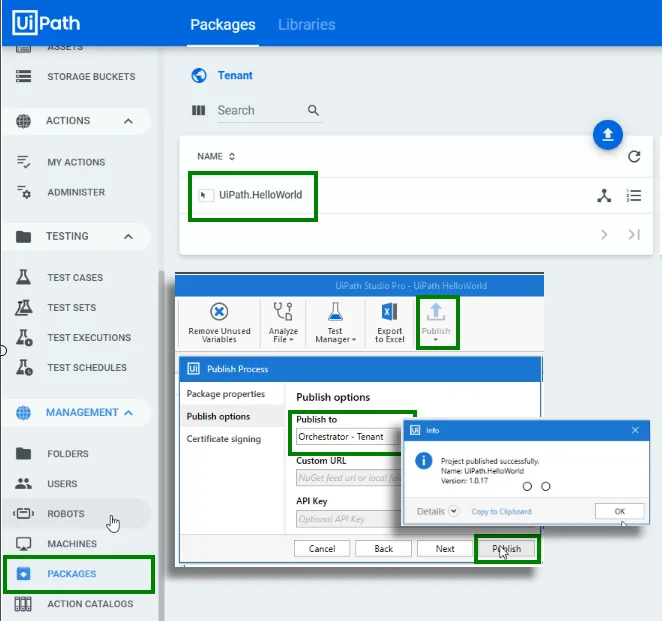Click the Test Executions icon
Viewport: 662px width, 621px height.
(x=24, y=338)
